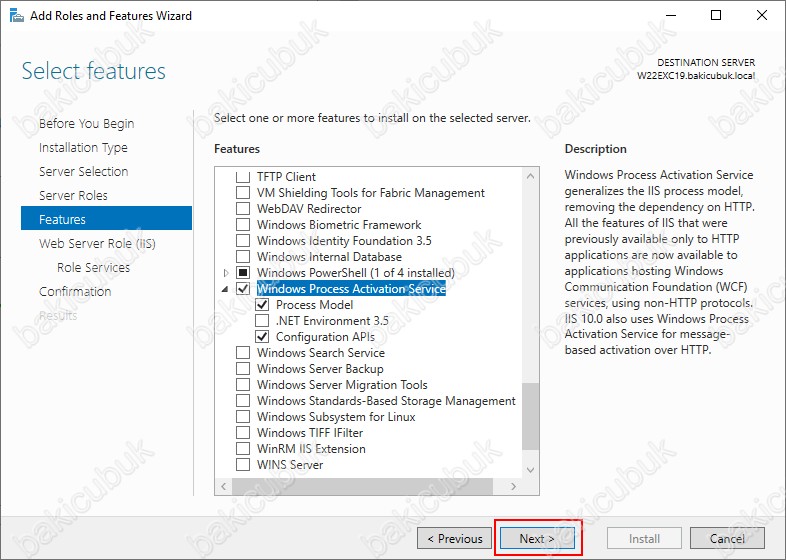Check VM Shielding Tools for Fabric Management

pos(243,193)
